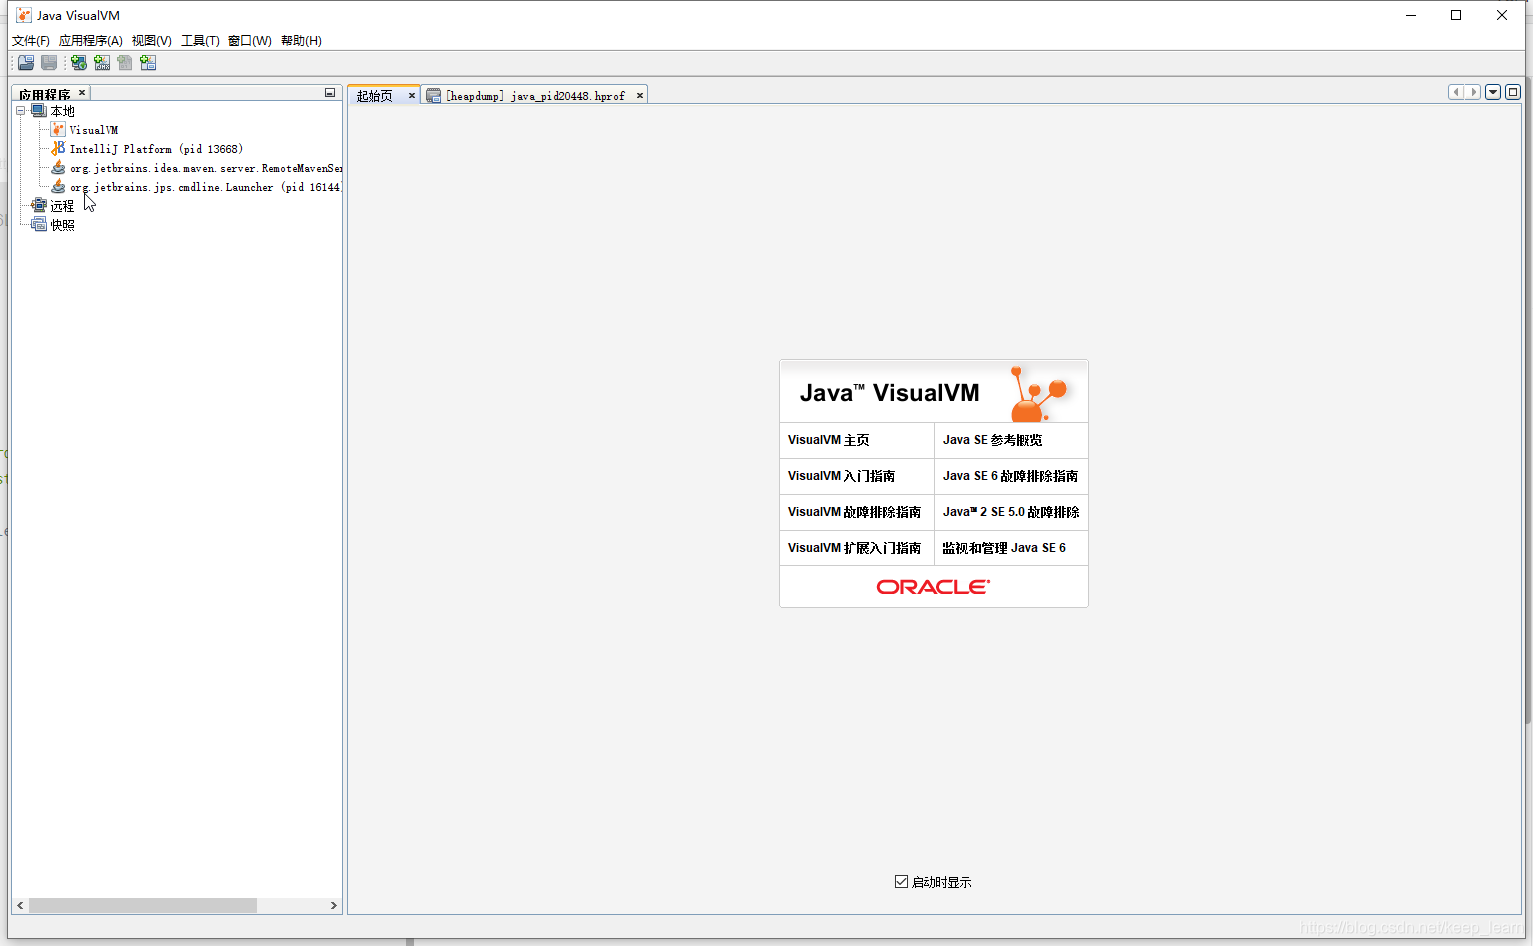
Task: Open the Java SE 参考概览 link
Action: coord(992,440)
